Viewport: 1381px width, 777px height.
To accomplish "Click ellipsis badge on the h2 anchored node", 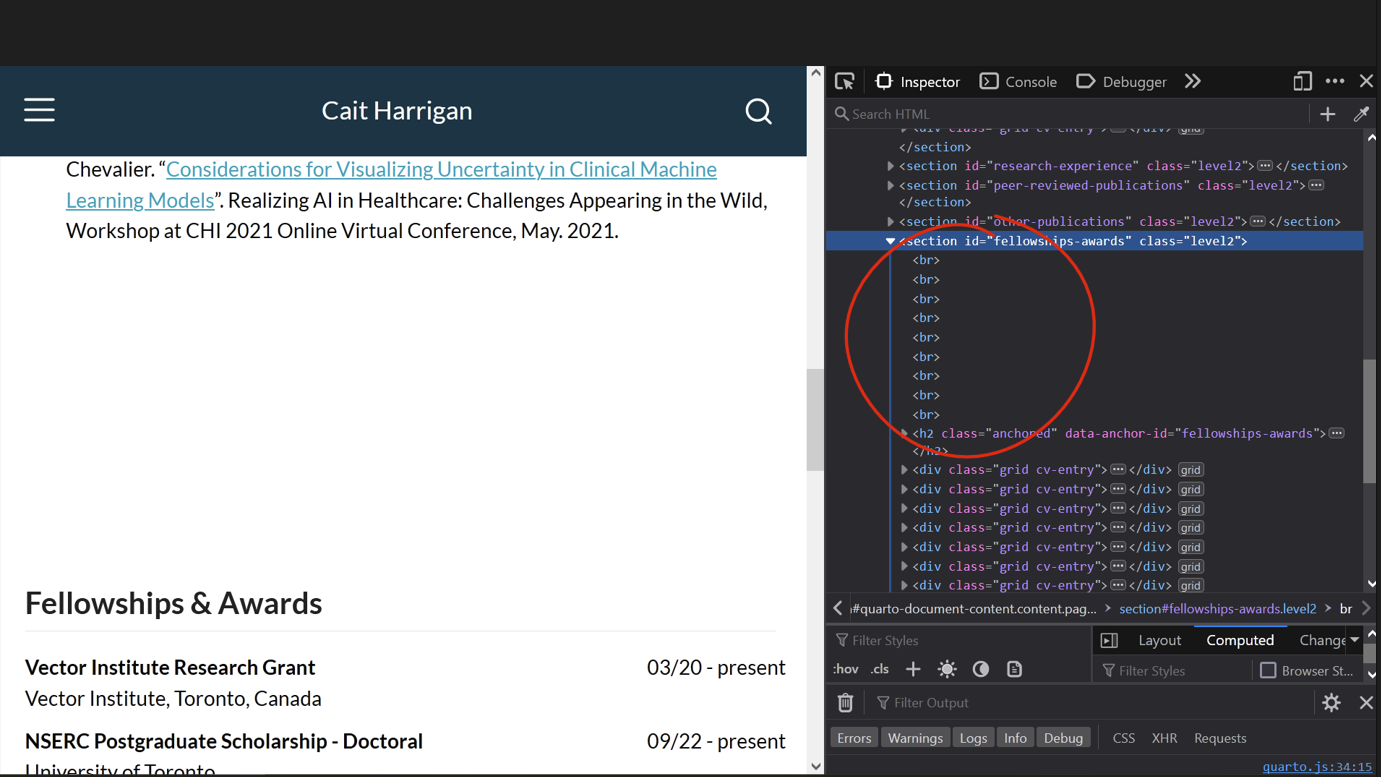I will click(x=1336, y=433).
